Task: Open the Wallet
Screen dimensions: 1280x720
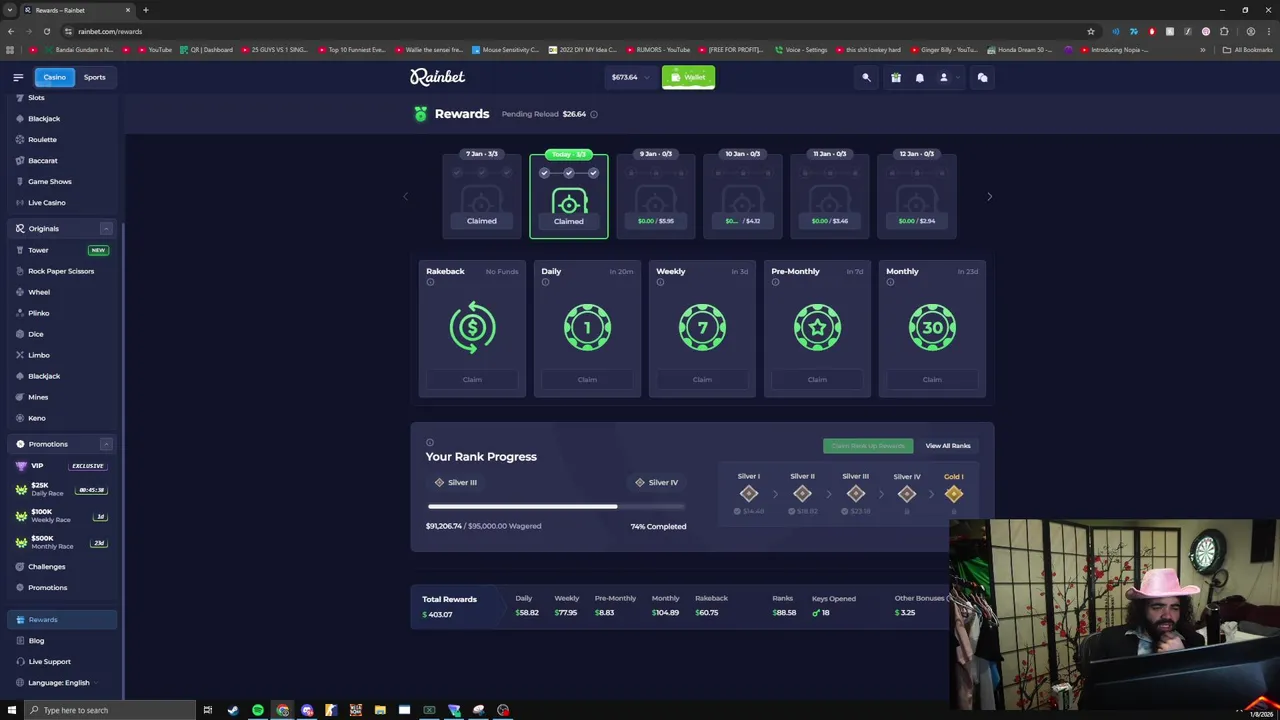Action: click(x=688, y=77)
